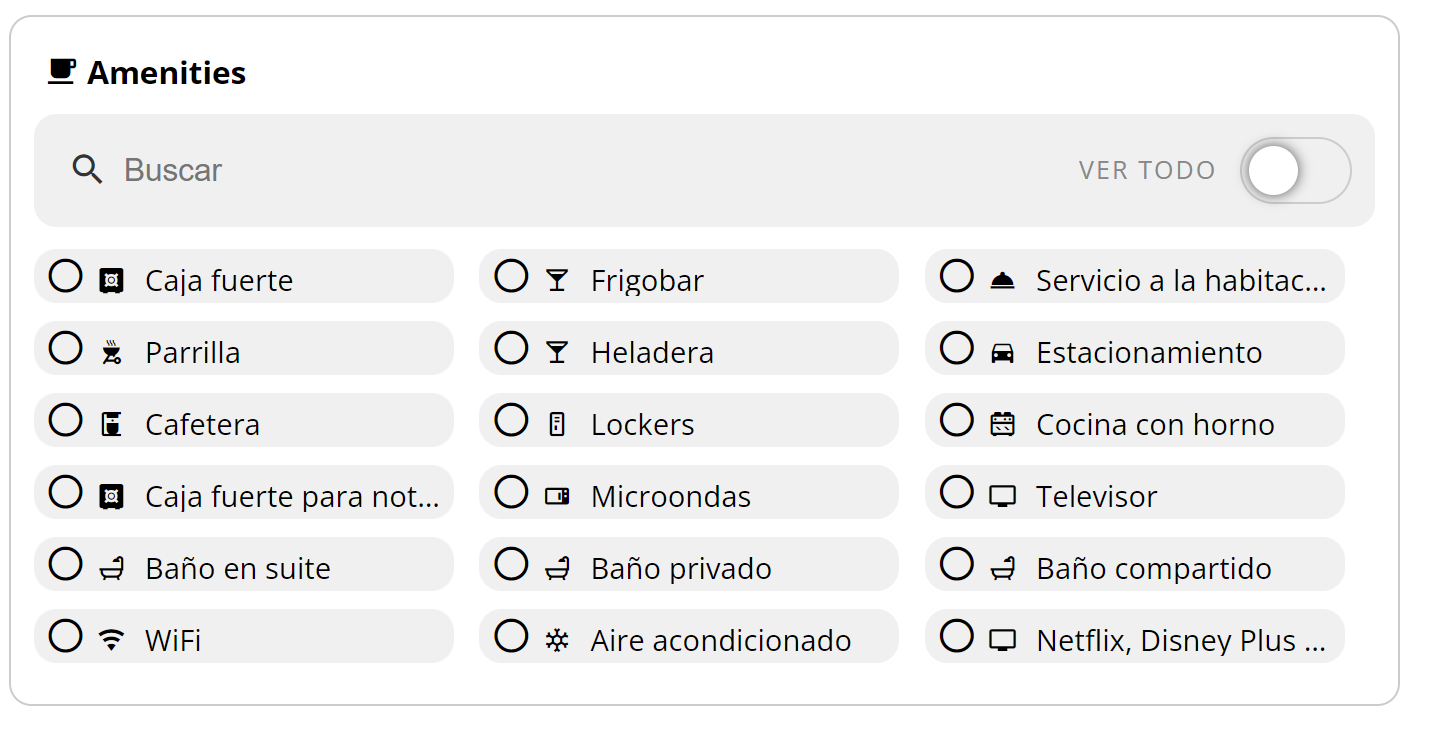The width and height of the screenshot is (1430, 730).
Task: Select the radio button for Lockers
Action: (x=511, y=422)
